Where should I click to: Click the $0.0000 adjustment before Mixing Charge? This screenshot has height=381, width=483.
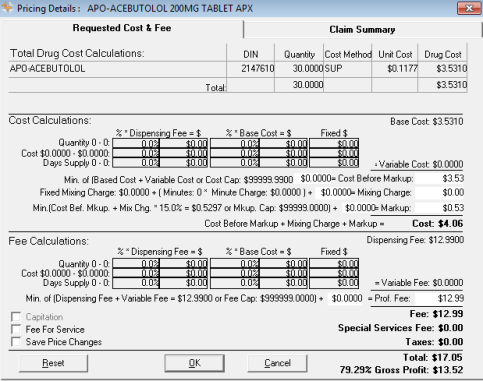click(x=335, y=192)
